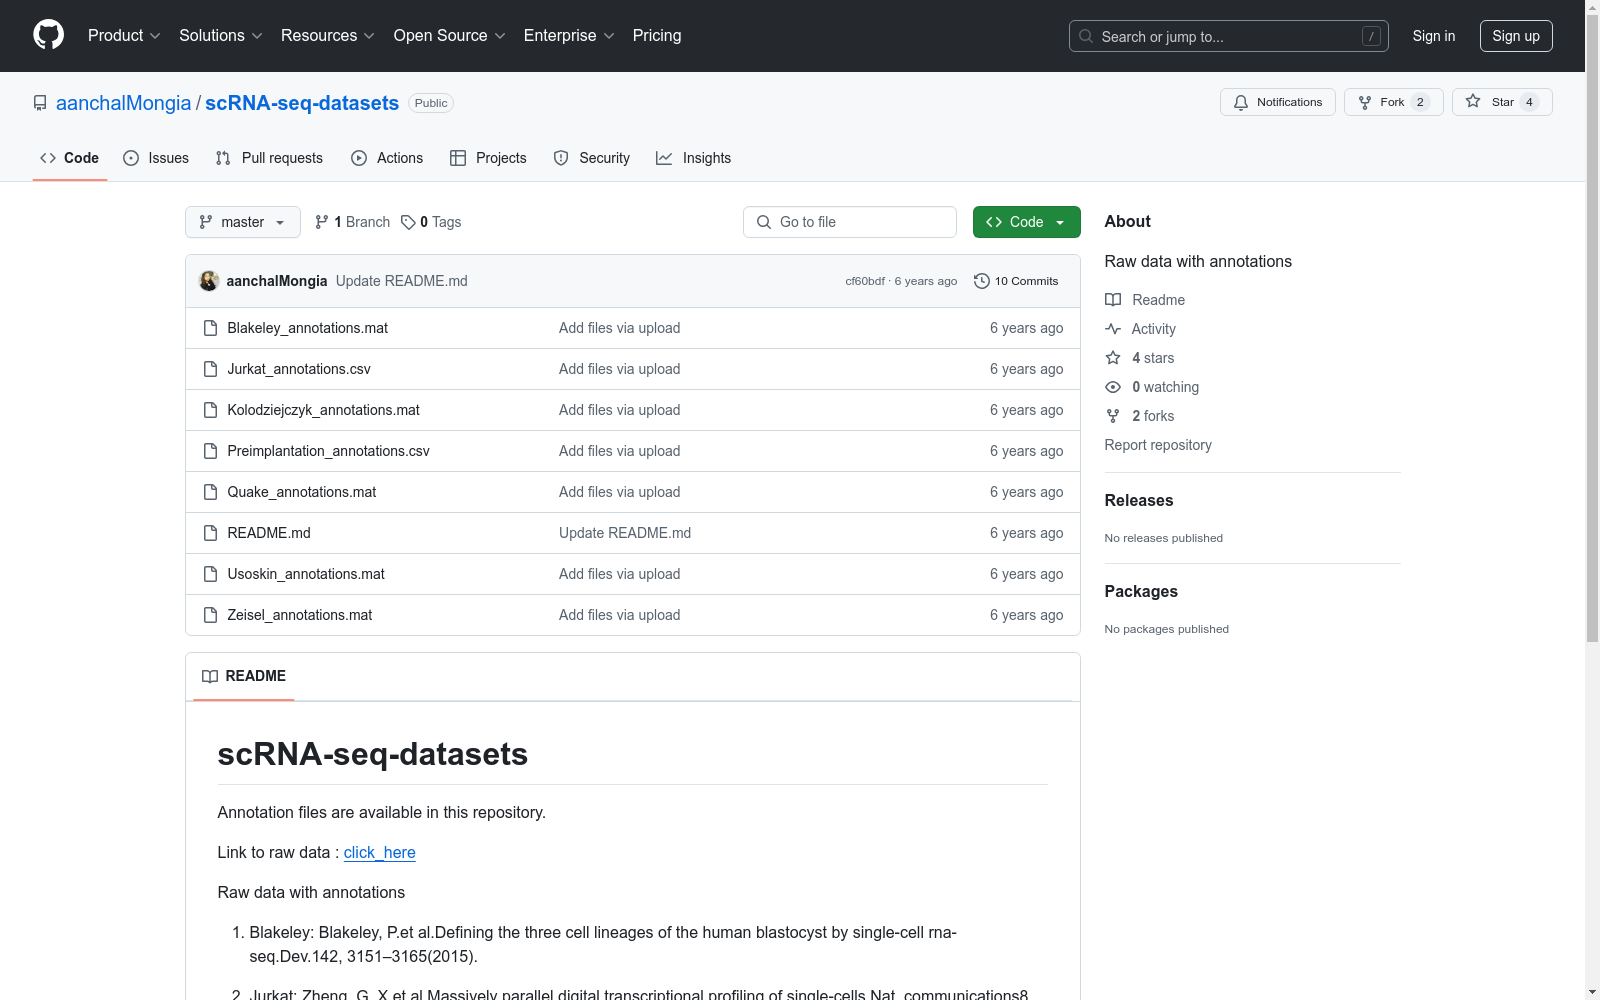Viewport: 1600px width, 1000px height.
Task: Click the commit history clock icon
Action: [982, 281]
